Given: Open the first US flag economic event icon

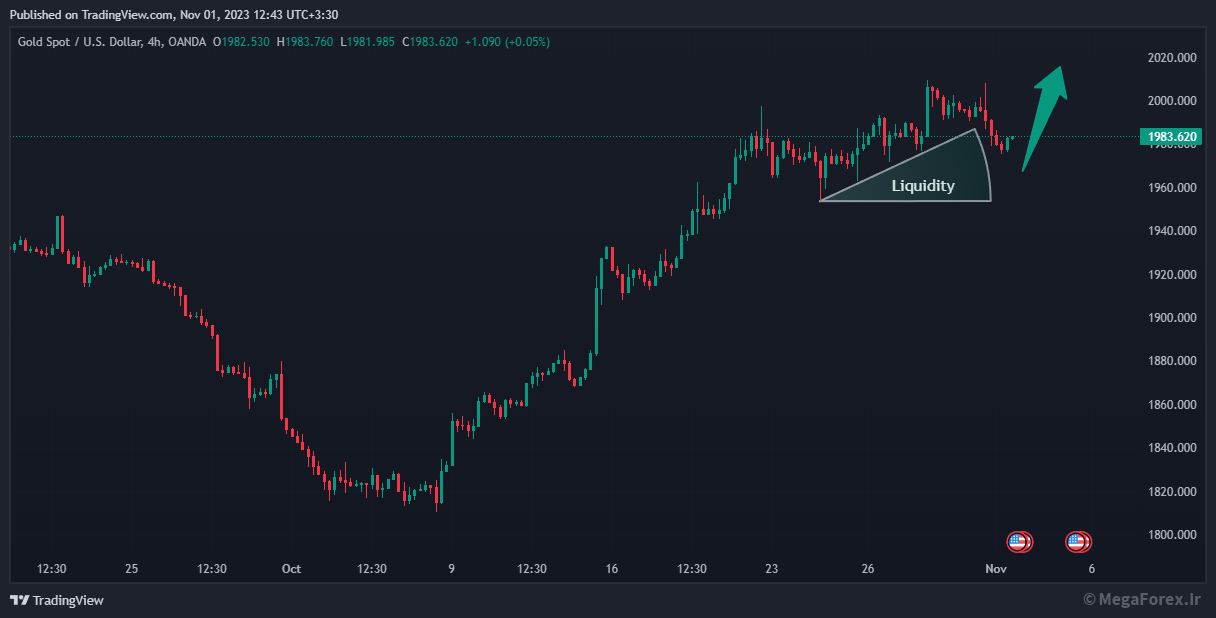Looking at the screenshot, I should 1018,542.
